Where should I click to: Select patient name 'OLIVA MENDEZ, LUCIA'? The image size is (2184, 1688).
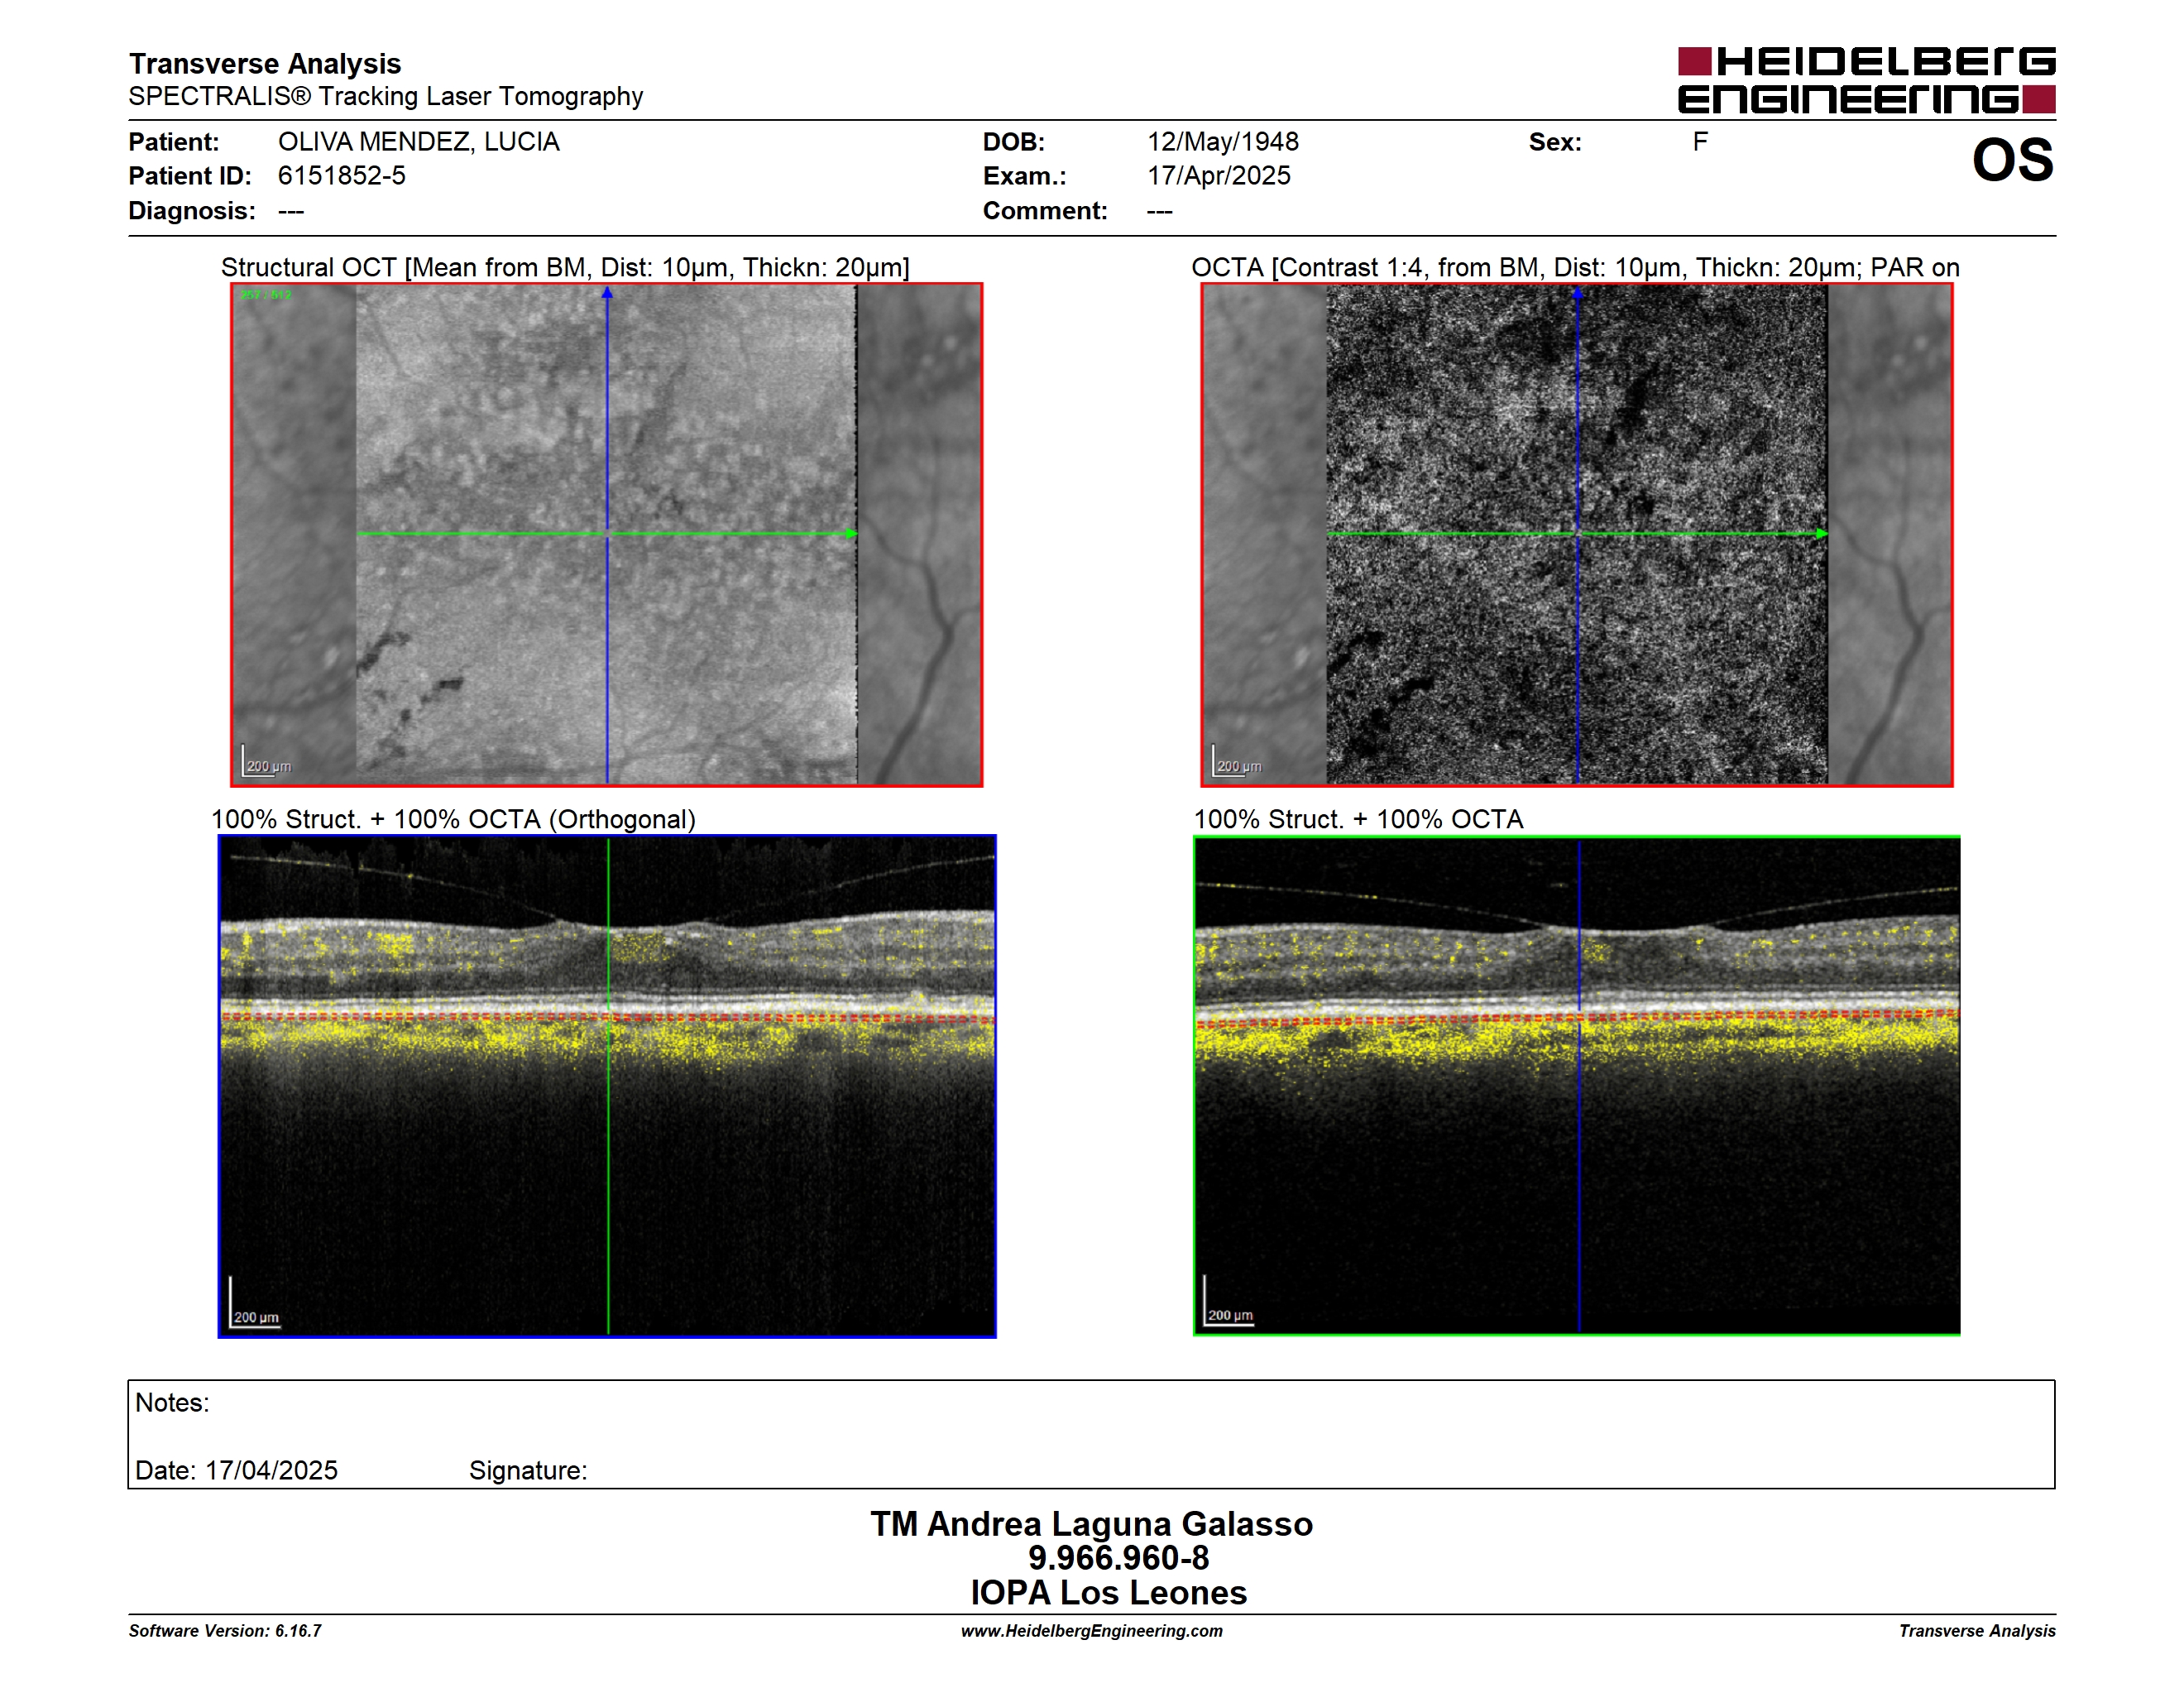pyautogui.click(x=419, y=142)
